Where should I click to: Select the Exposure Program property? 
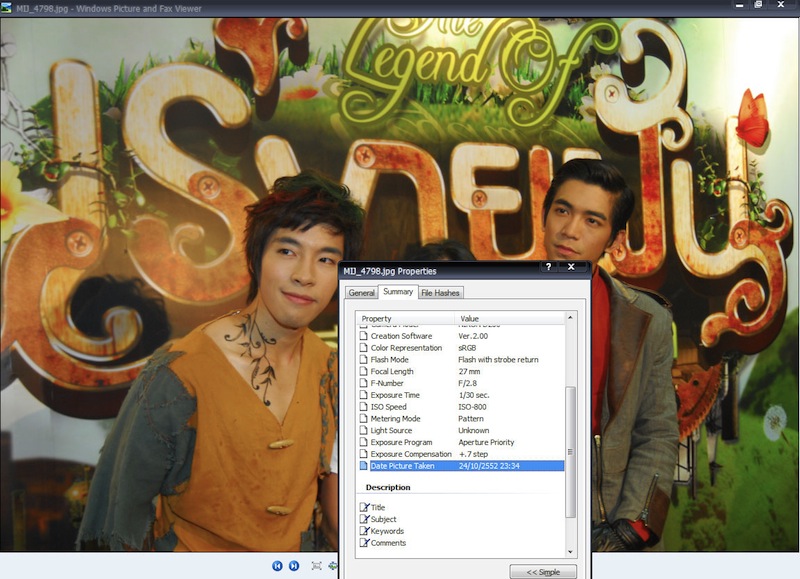(x=460, y=442)
